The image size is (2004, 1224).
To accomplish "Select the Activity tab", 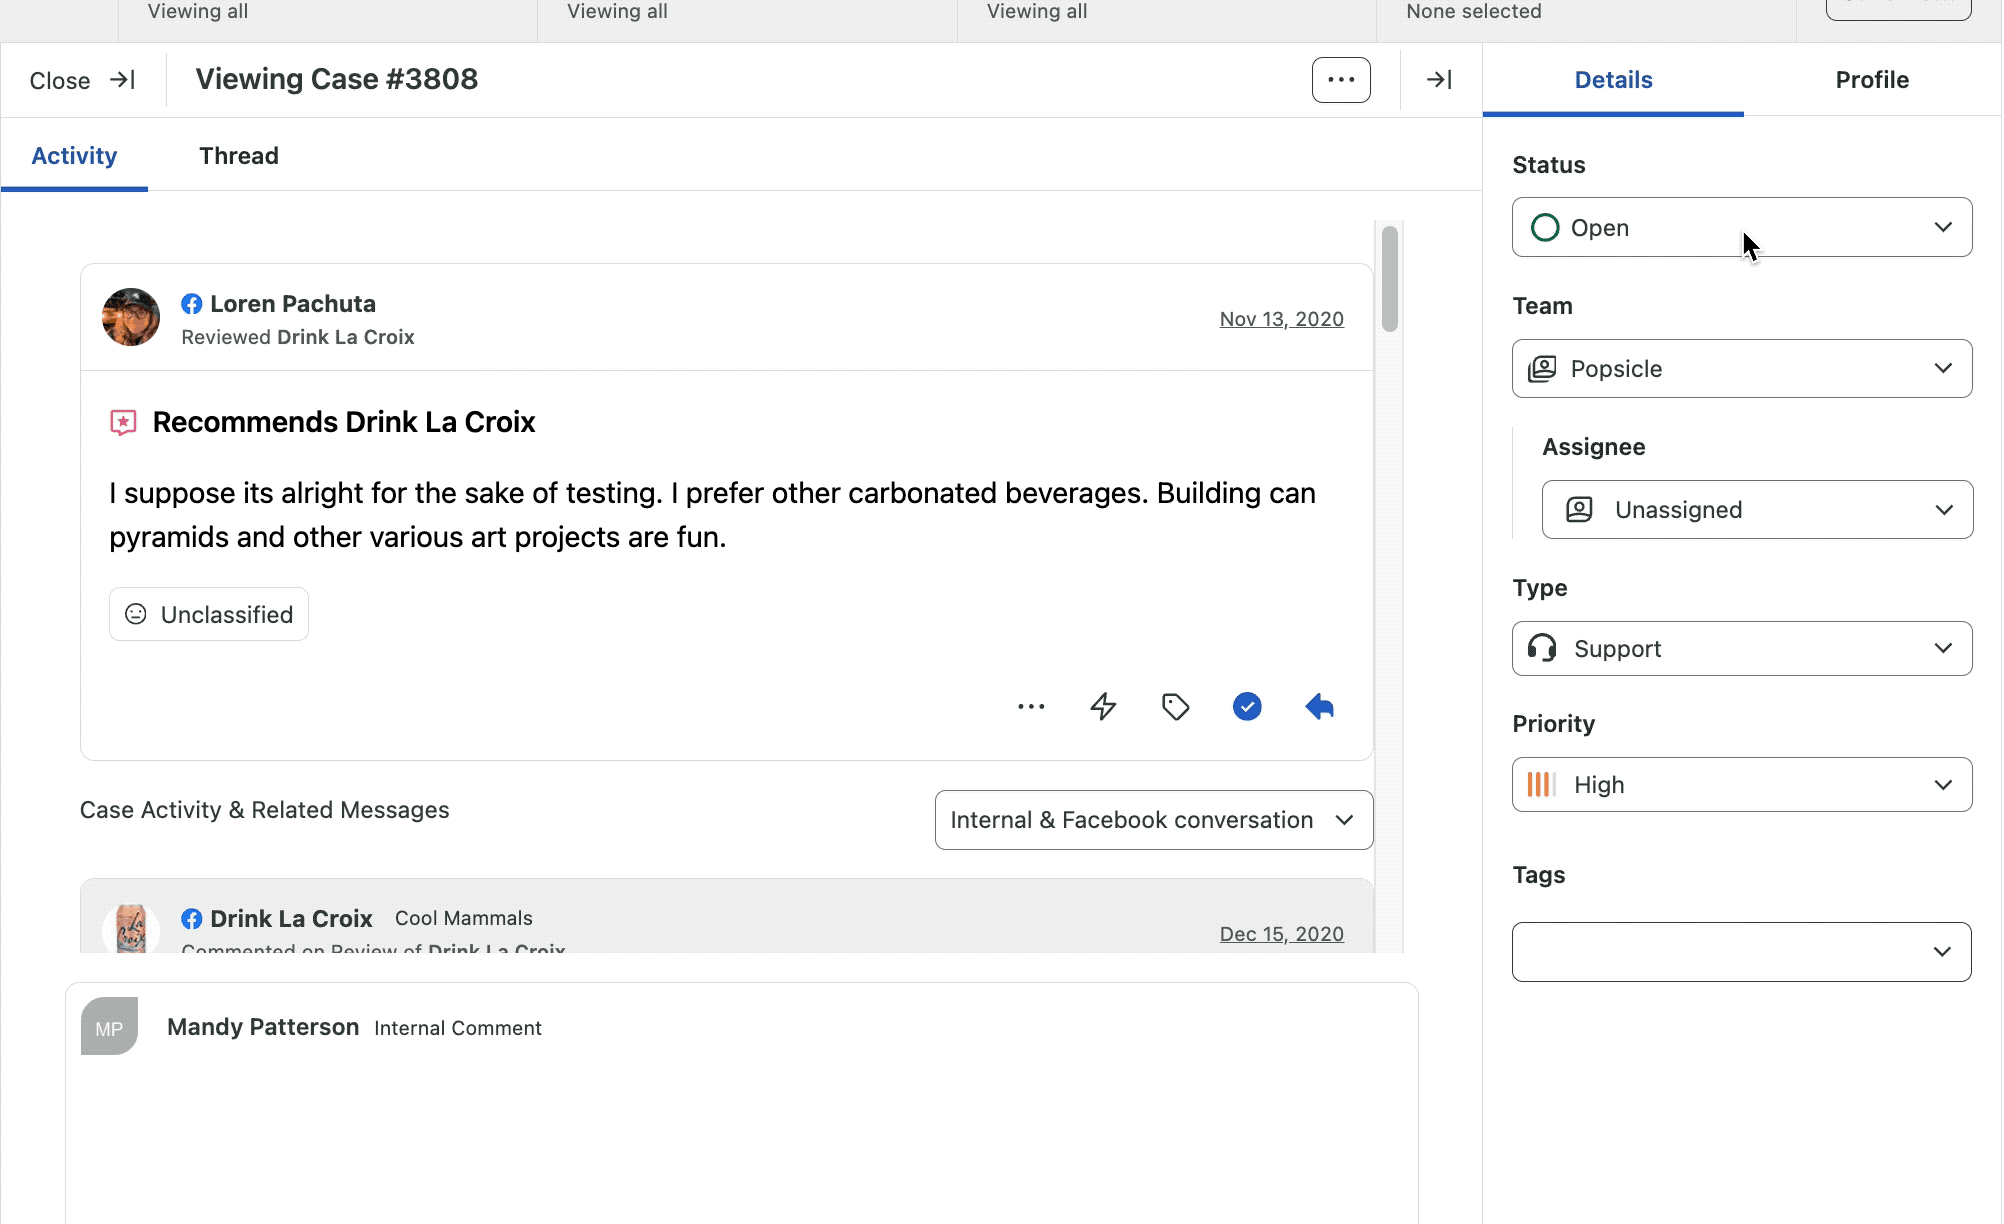I will (x=74, y=156).
